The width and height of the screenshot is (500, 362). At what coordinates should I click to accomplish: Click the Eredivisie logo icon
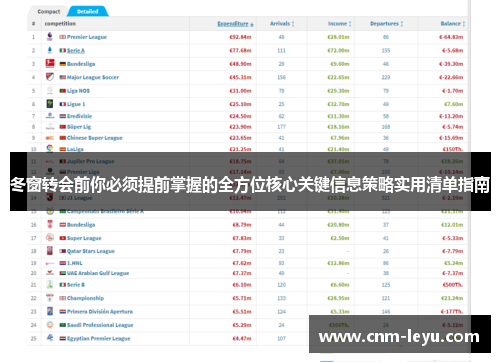50,116
